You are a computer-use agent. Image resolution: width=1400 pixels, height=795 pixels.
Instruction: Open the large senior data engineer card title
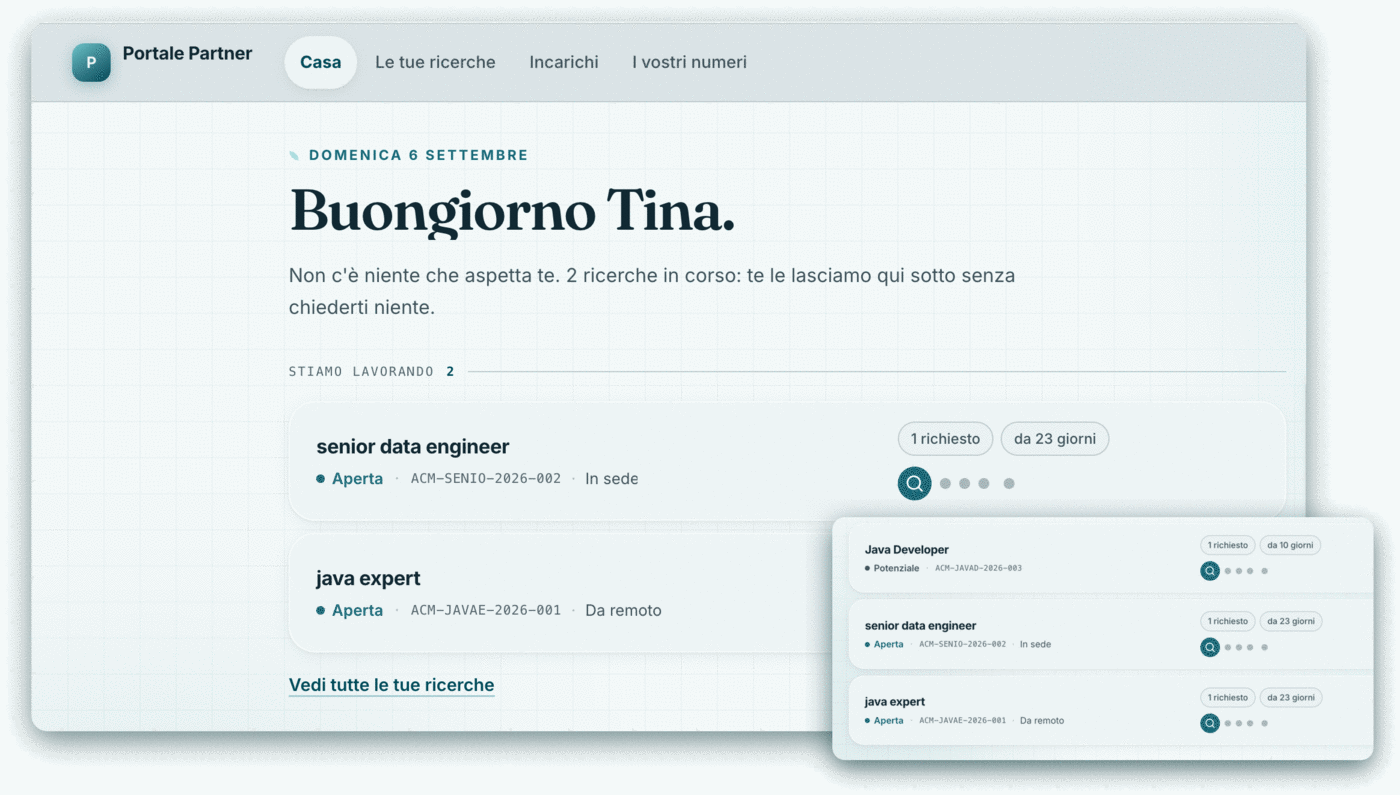[413, 447]
